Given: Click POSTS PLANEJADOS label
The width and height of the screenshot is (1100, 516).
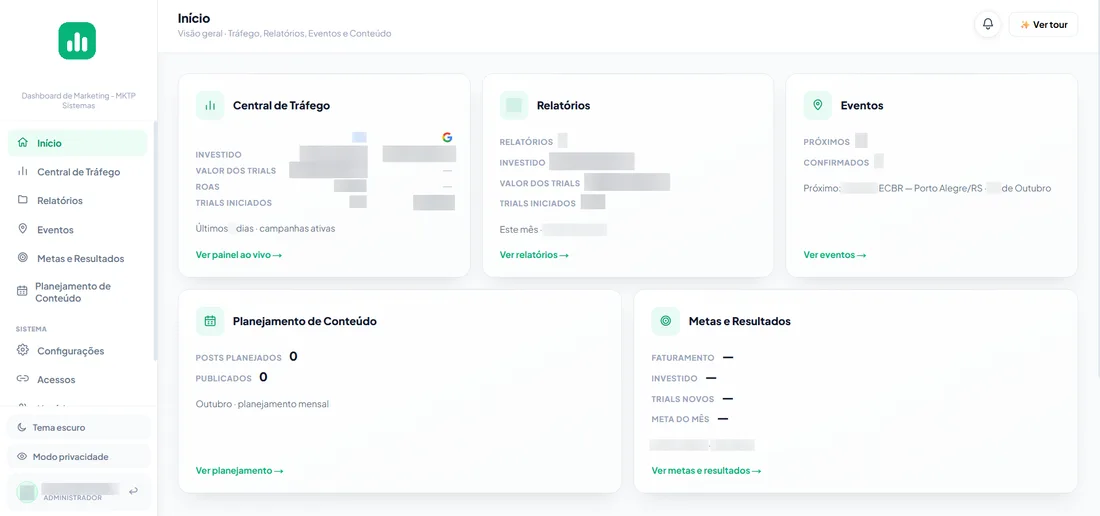Looking at the screenshot, I should pyautogui.click(x=239, y=358).
